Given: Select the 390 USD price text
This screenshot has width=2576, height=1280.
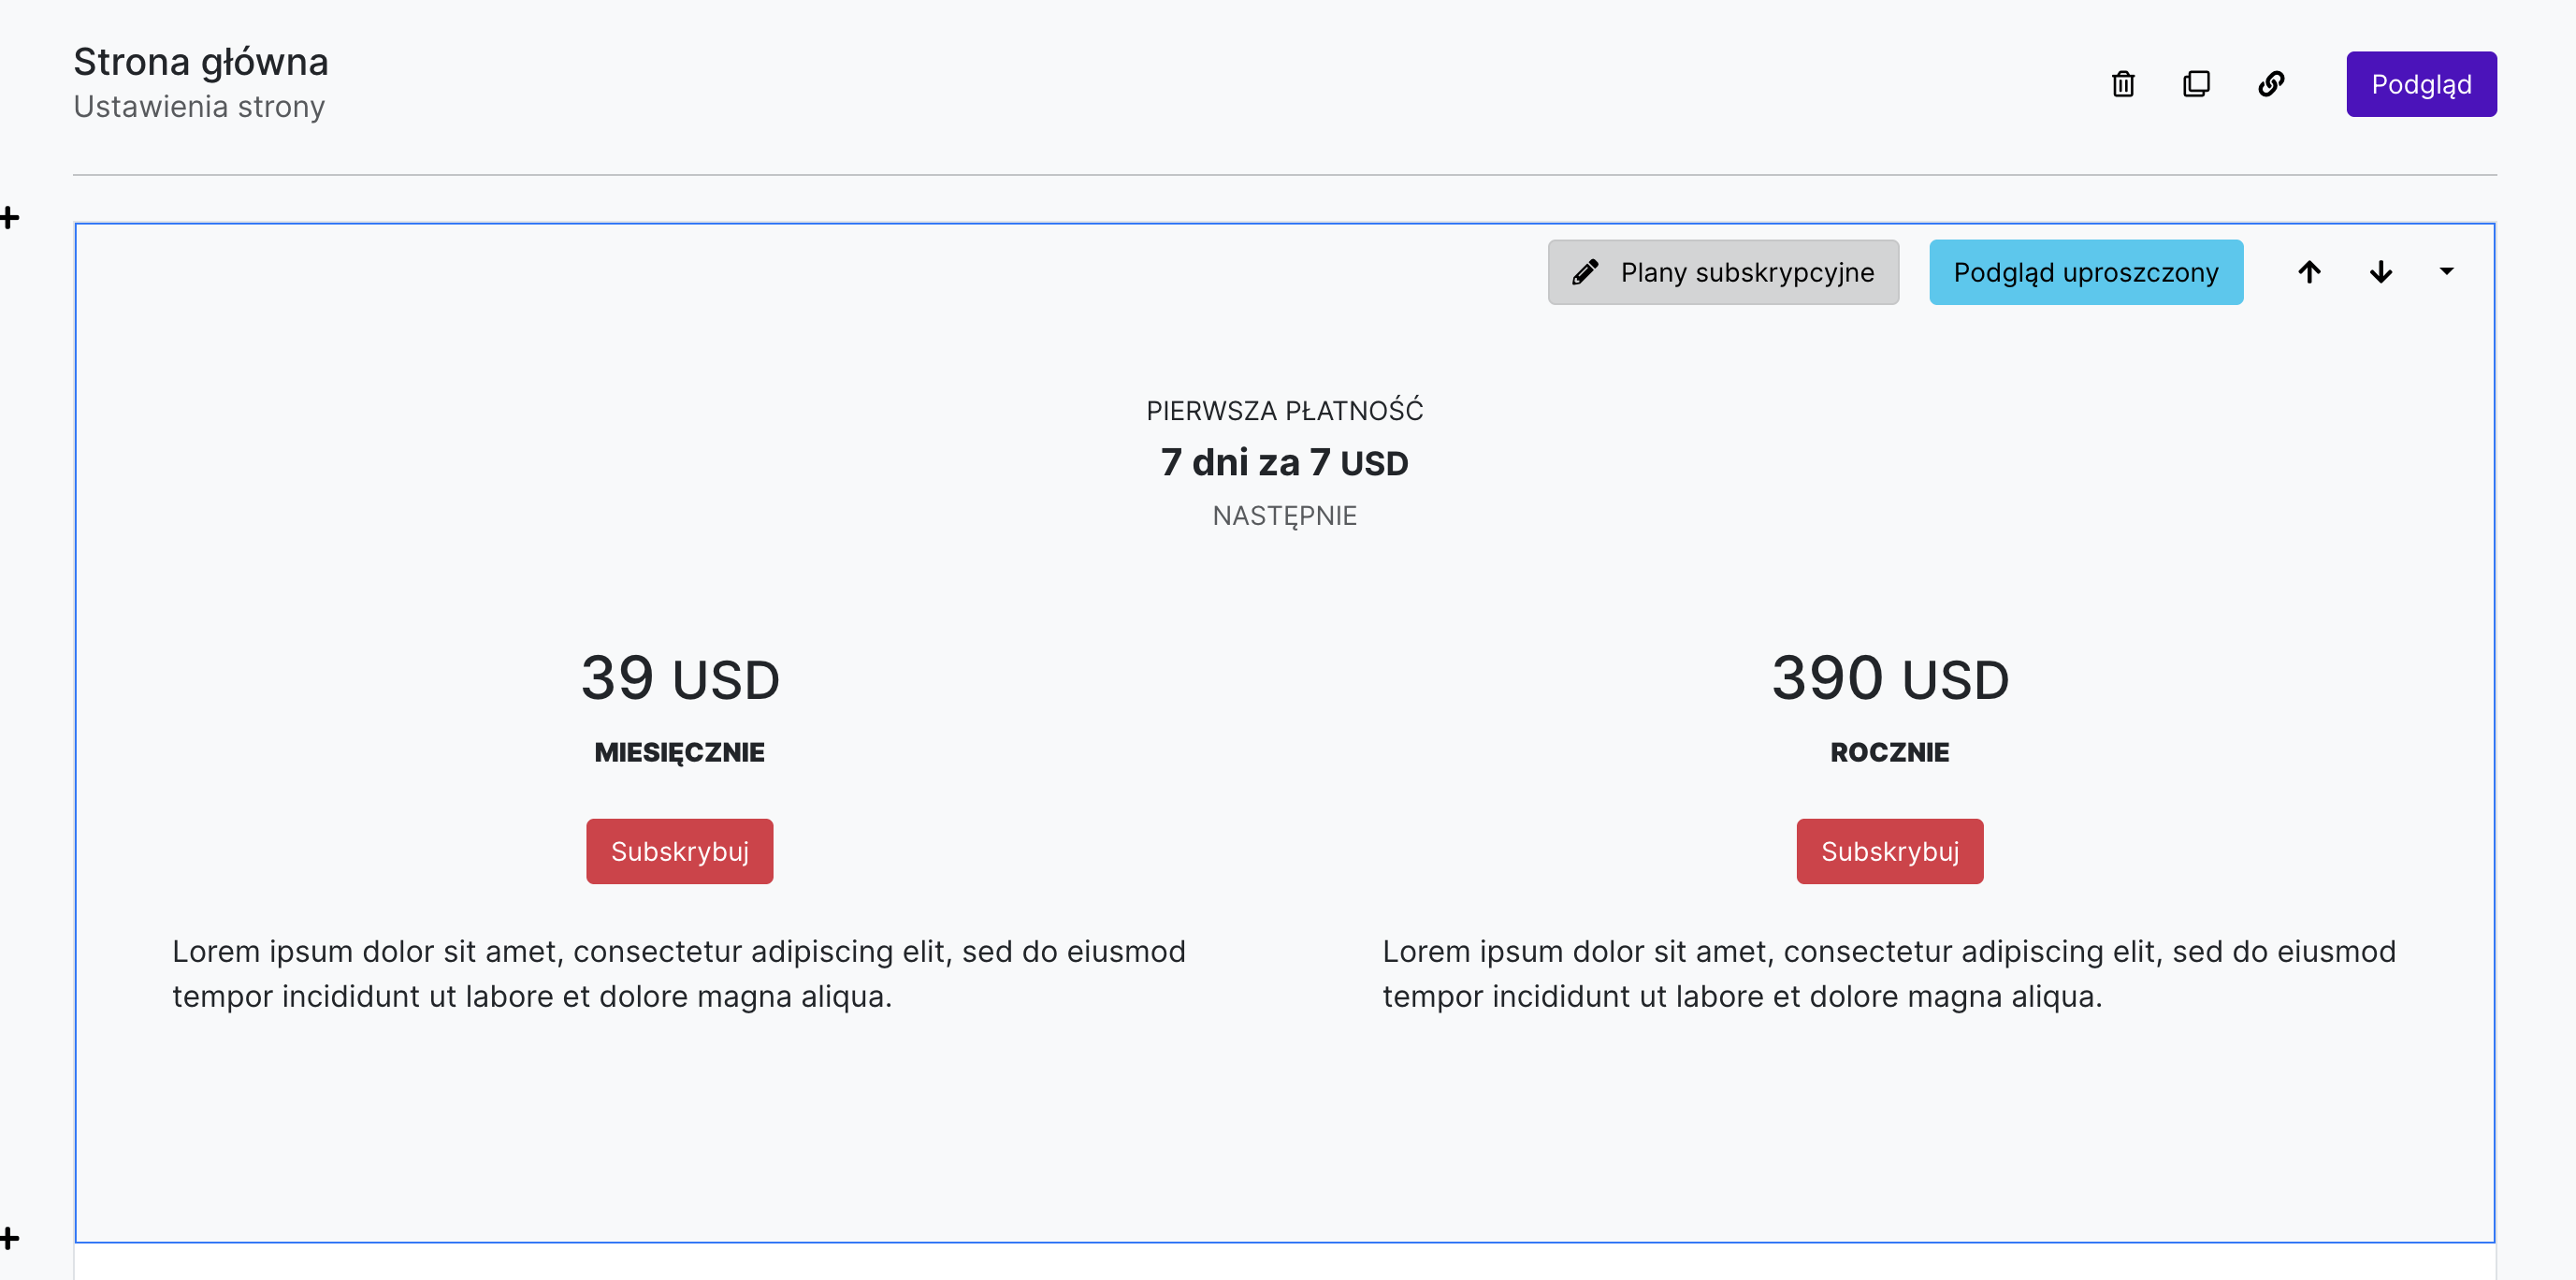Looking at the screenshot, I should 1890,678.
